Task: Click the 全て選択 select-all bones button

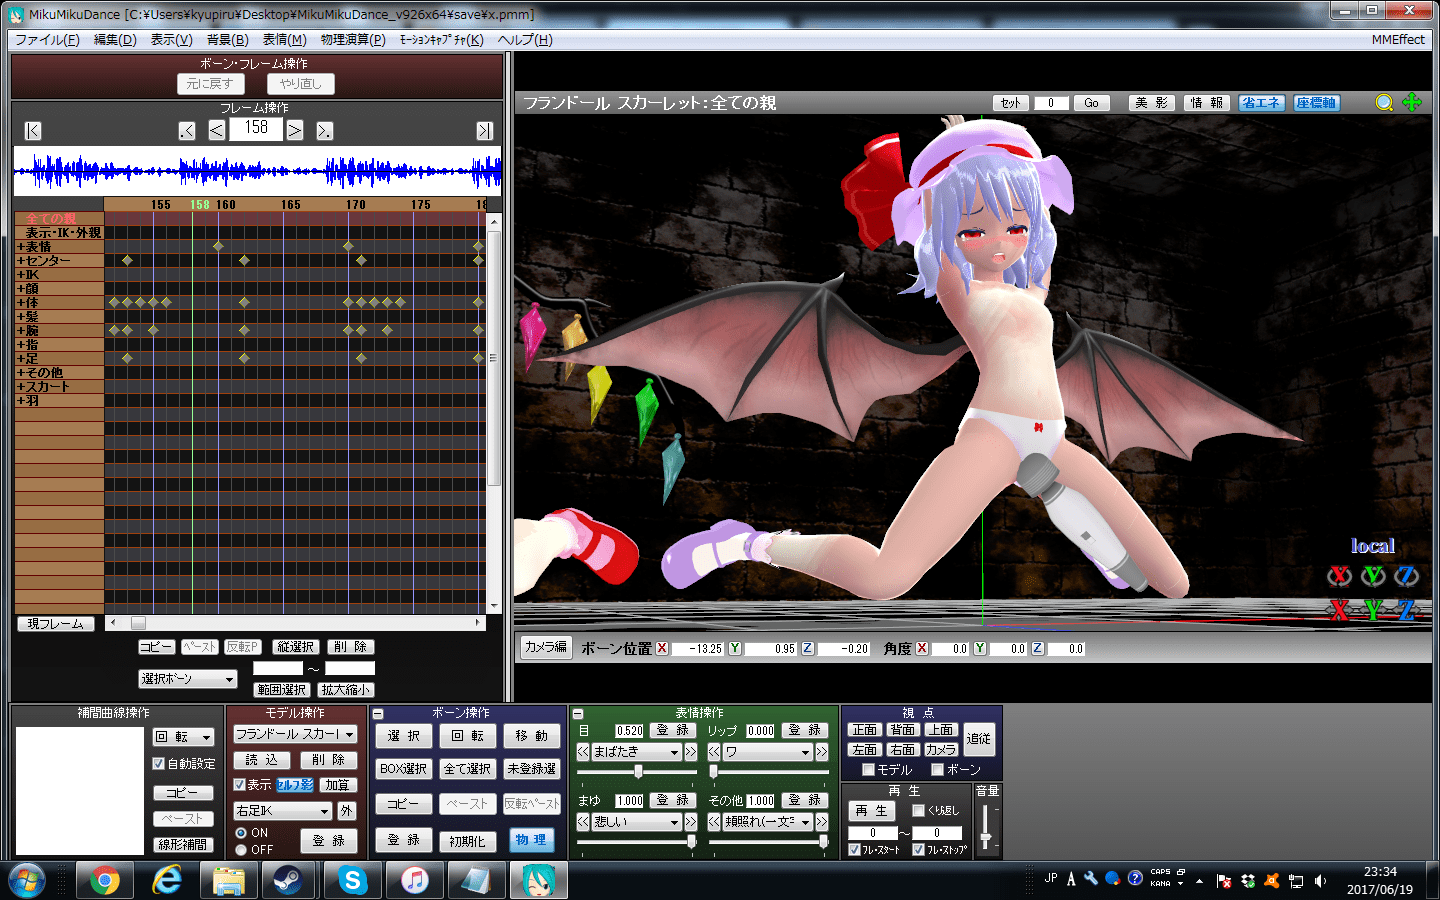Action: (x=467, y=769)
